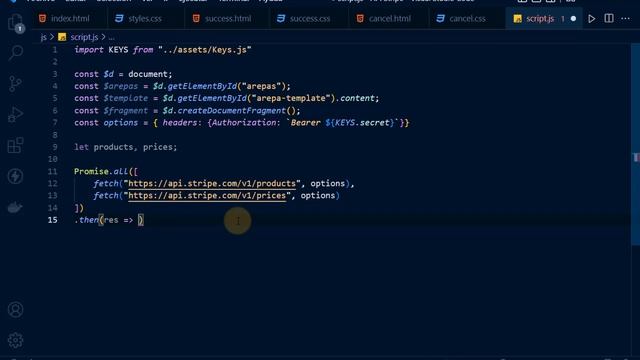This screenshot has height=360, width=640.
Task: Select the script.js tab
Action: tap(540, 19)
